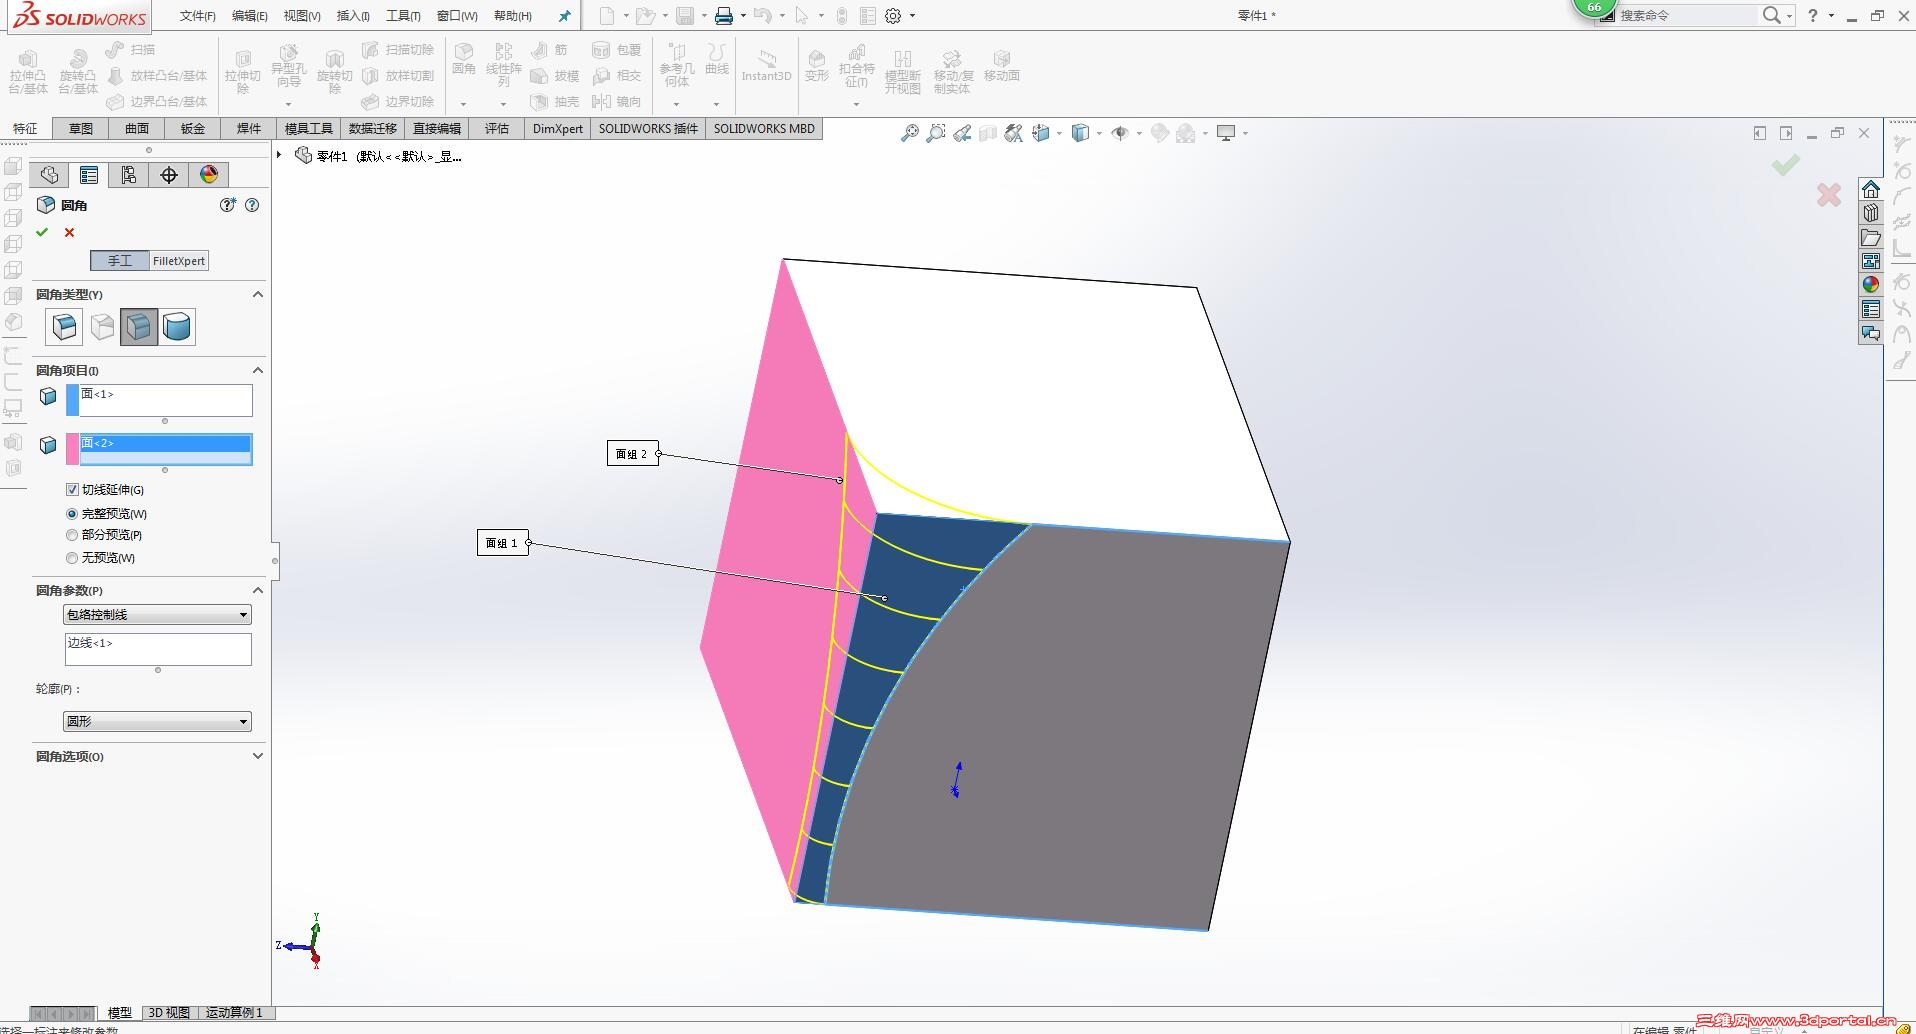This screenshot has width=1916, height=1034.
Task: Select the 部分预览 radio button
Action: coord(72,535)
